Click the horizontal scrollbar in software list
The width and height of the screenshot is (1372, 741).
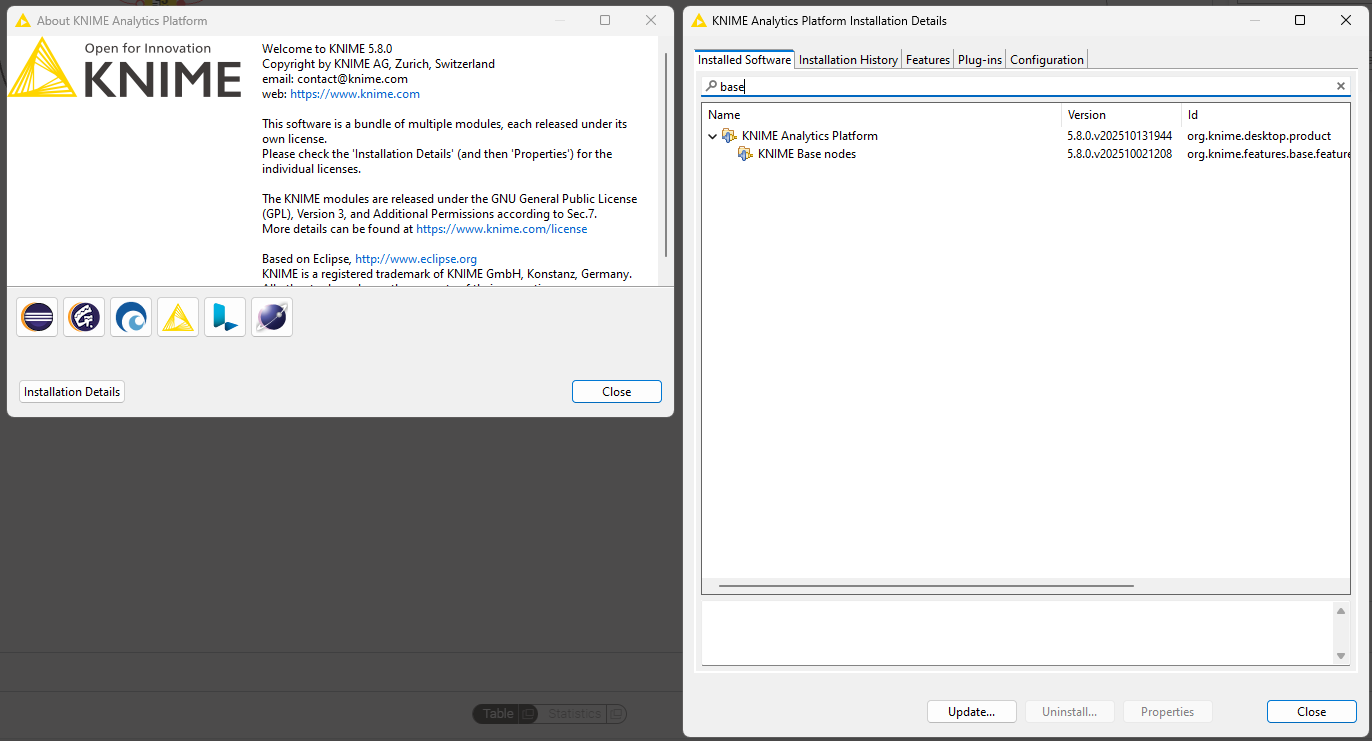tap(925, 586)
